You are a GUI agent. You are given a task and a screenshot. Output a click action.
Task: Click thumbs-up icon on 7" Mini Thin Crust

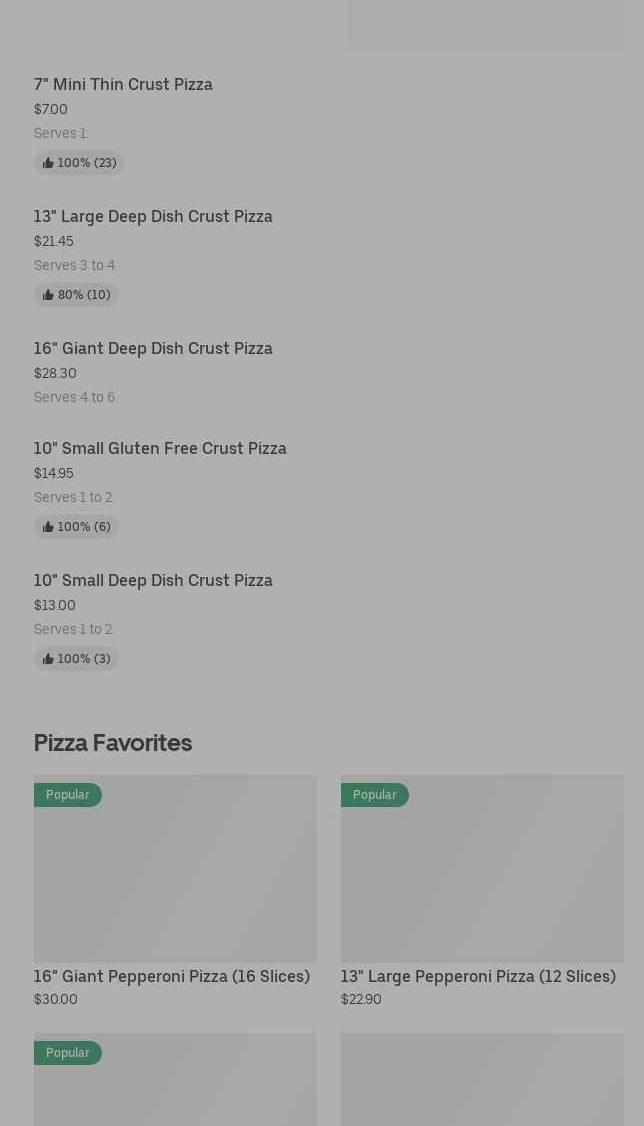coord(48,163)
